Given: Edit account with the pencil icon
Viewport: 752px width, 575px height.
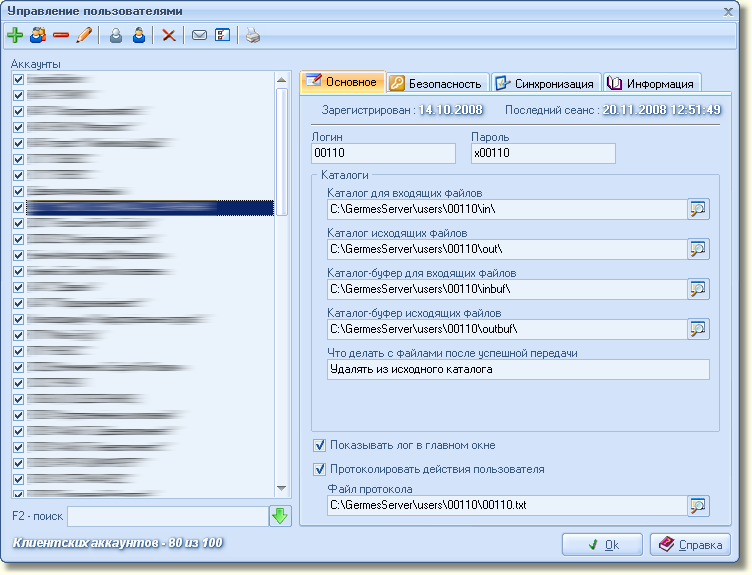Looking at the screenshot, I should tap(84, 35).
